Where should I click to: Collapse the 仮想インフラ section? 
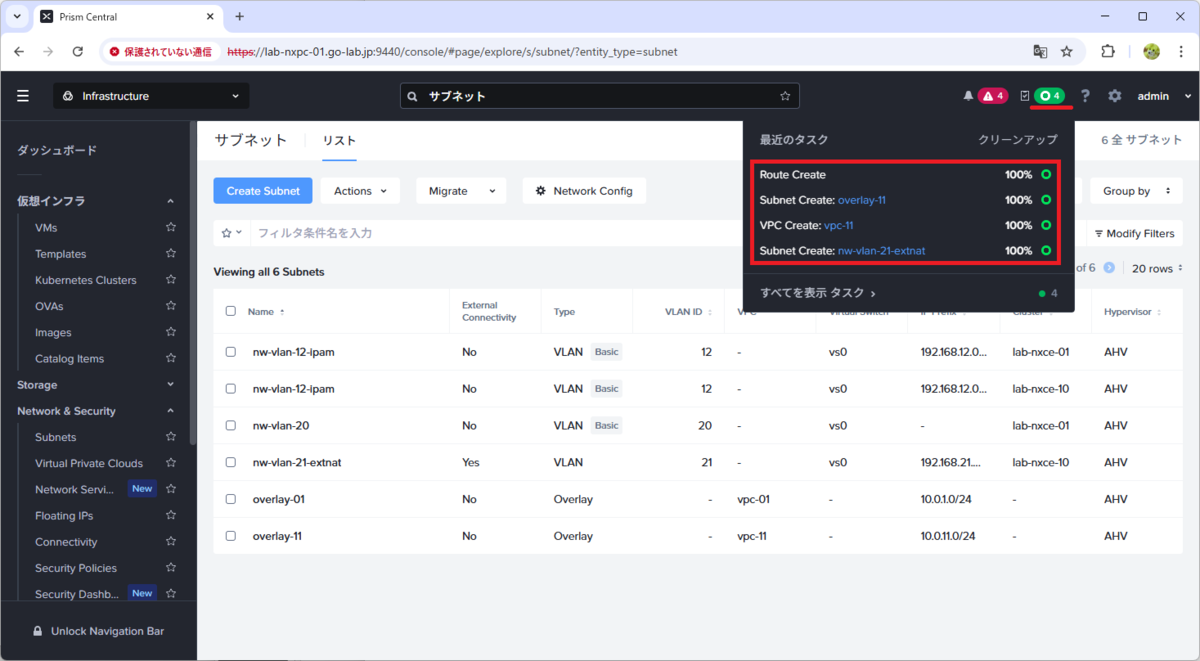pyautogui.click(x=170, y=201)
